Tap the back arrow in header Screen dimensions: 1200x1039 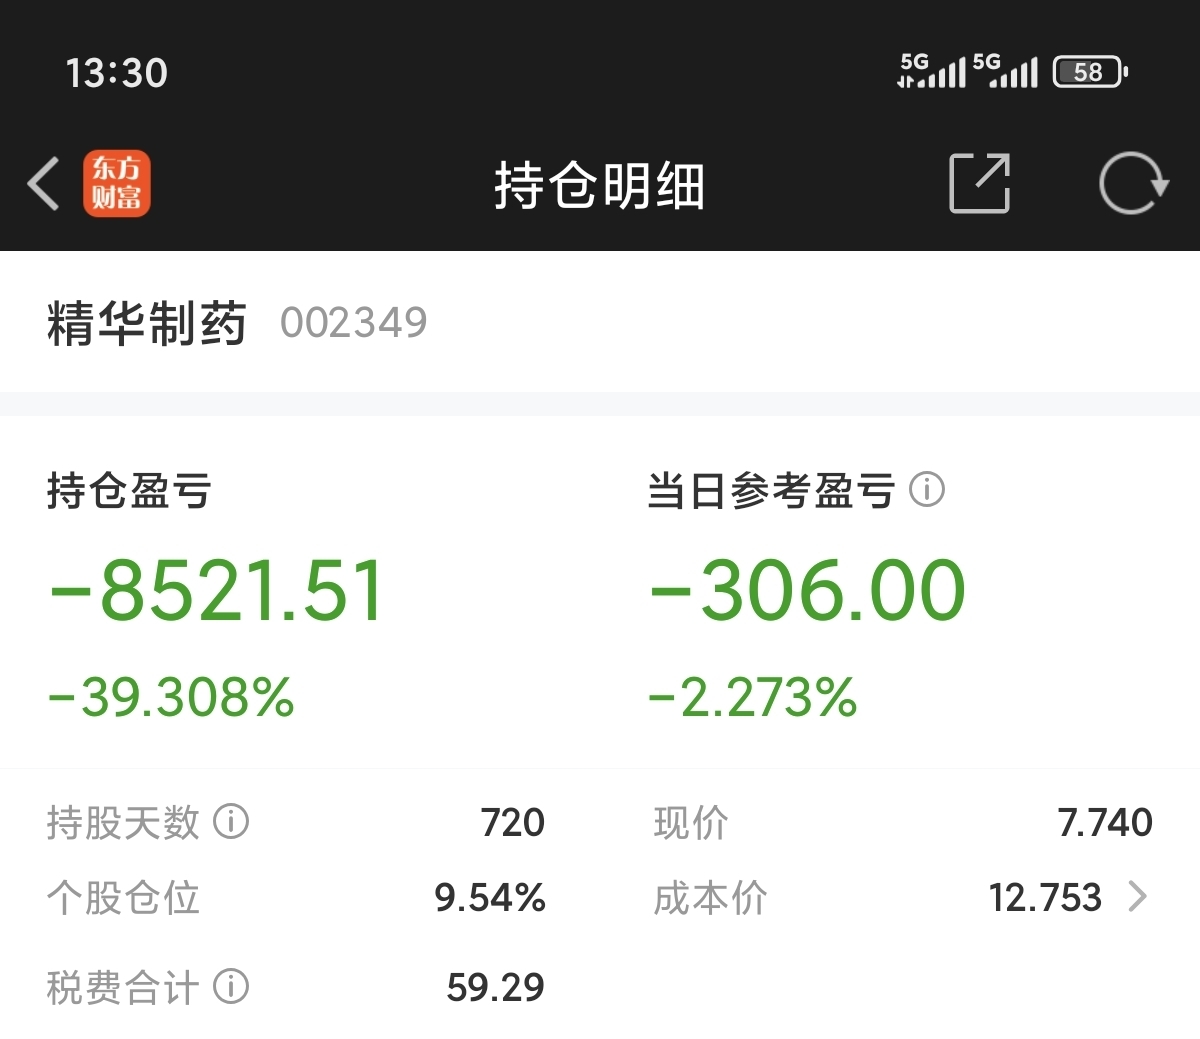click(x=43, y=184)
